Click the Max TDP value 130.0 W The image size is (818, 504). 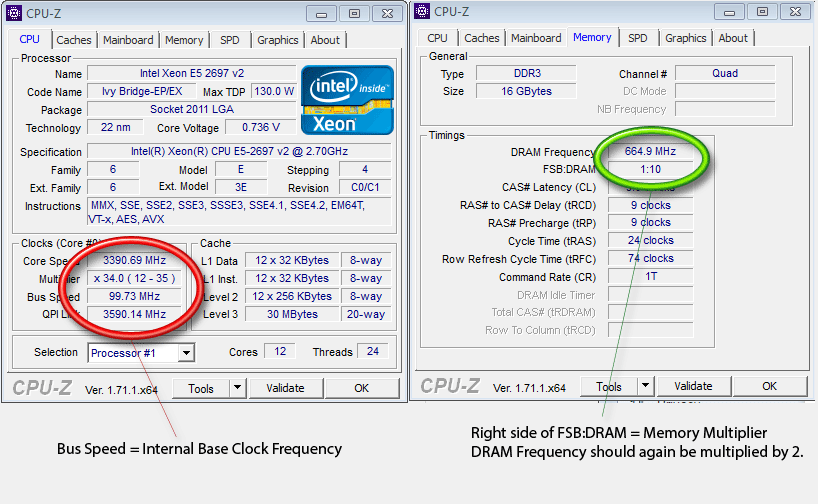point(274,91)
